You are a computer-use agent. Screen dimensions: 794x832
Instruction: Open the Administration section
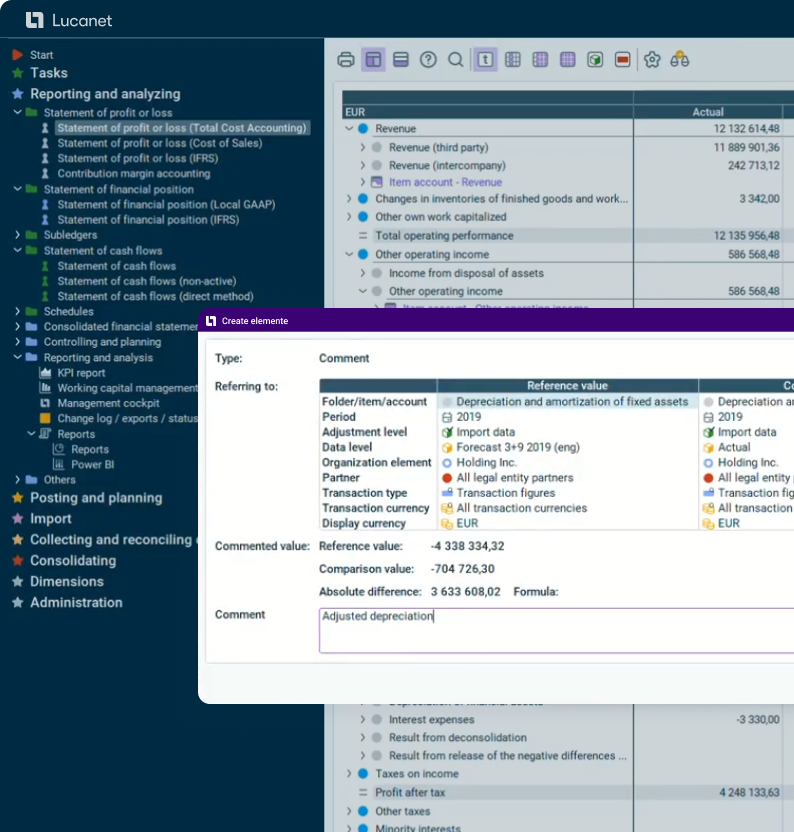tap(76, 603)
